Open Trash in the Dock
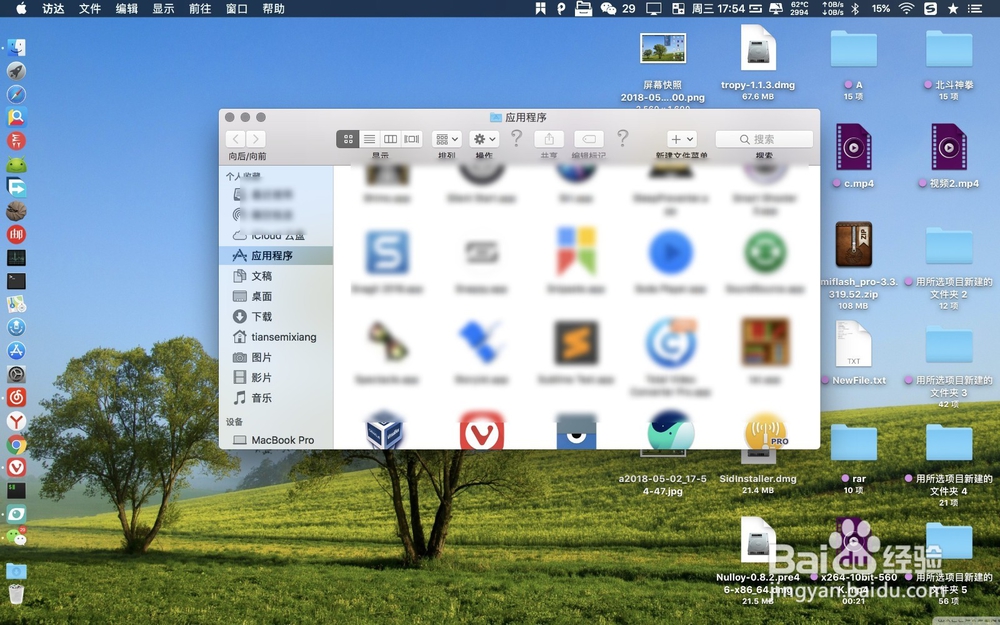The height and width of the screenshot is (625, 1000). 16,594
